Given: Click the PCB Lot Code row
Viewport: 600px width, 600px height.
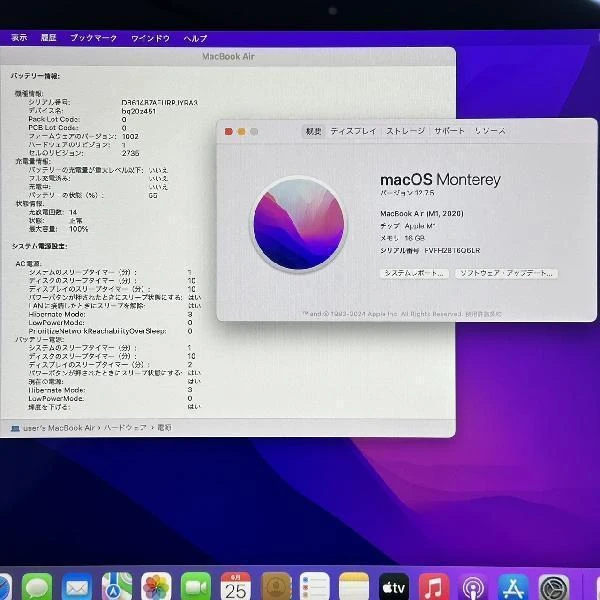Looking at the screenshot, I should coord(78,128).
